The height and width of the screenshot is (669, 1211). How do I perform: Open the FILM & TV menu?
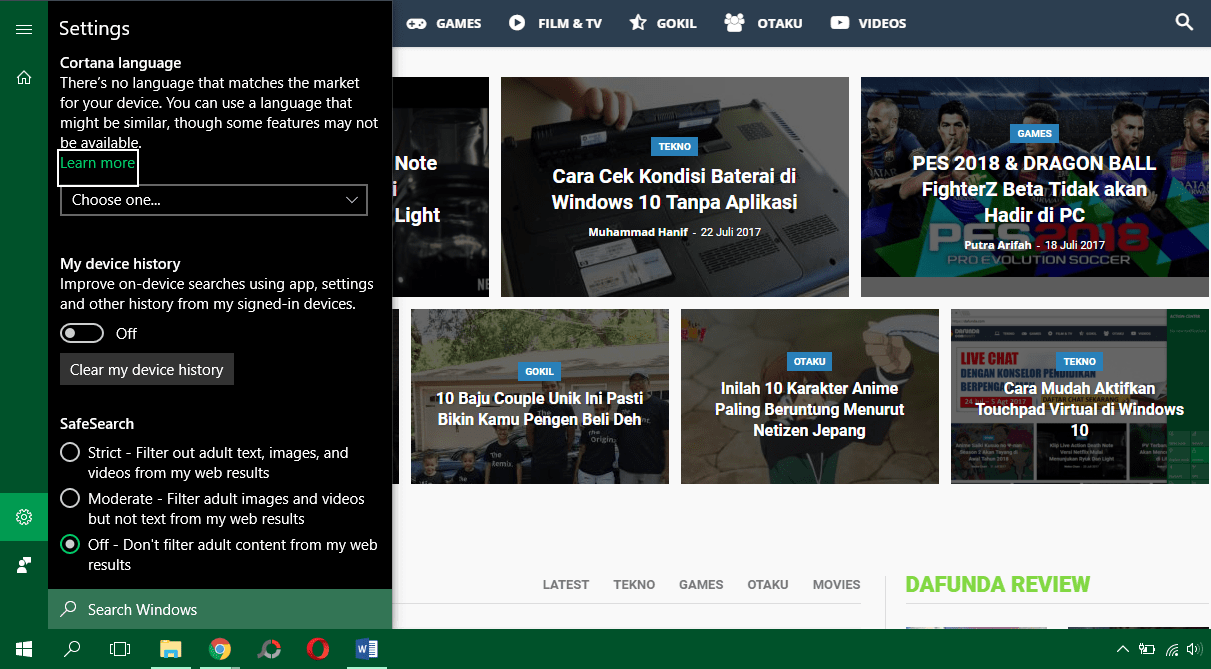click(x=555, y=23)
